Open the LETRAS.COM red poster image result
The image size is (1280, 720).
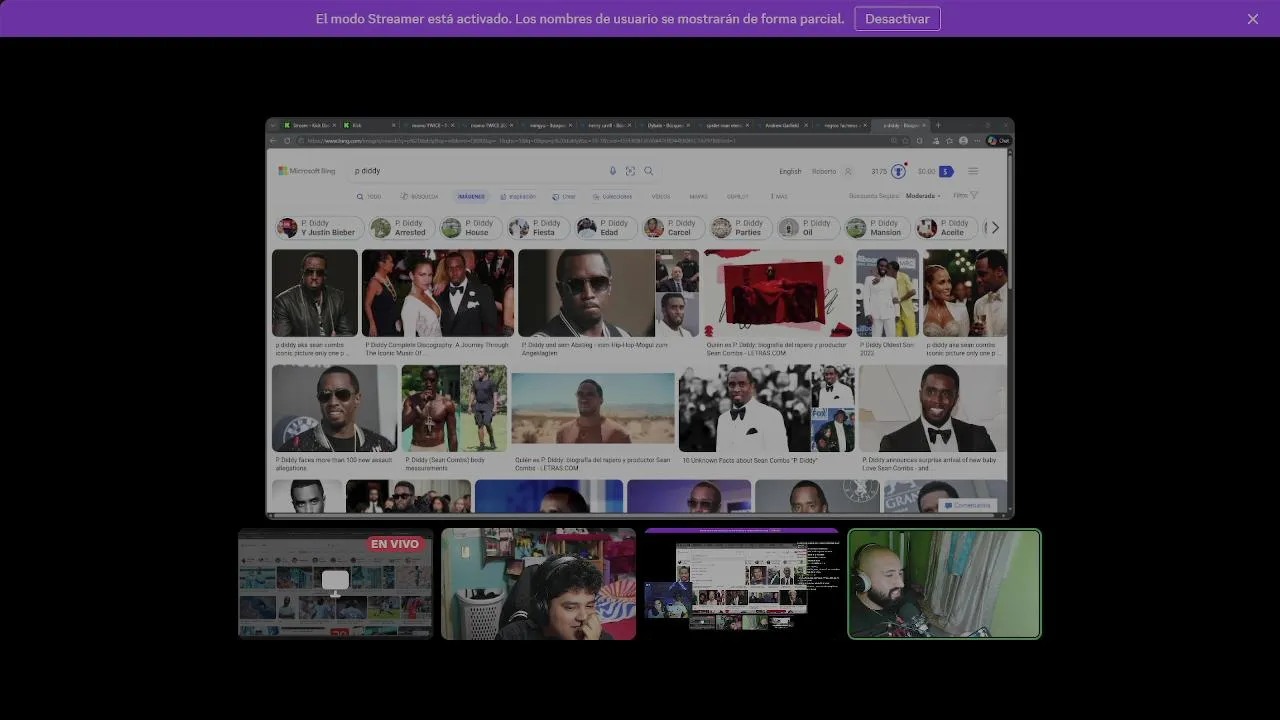point(778,293)
